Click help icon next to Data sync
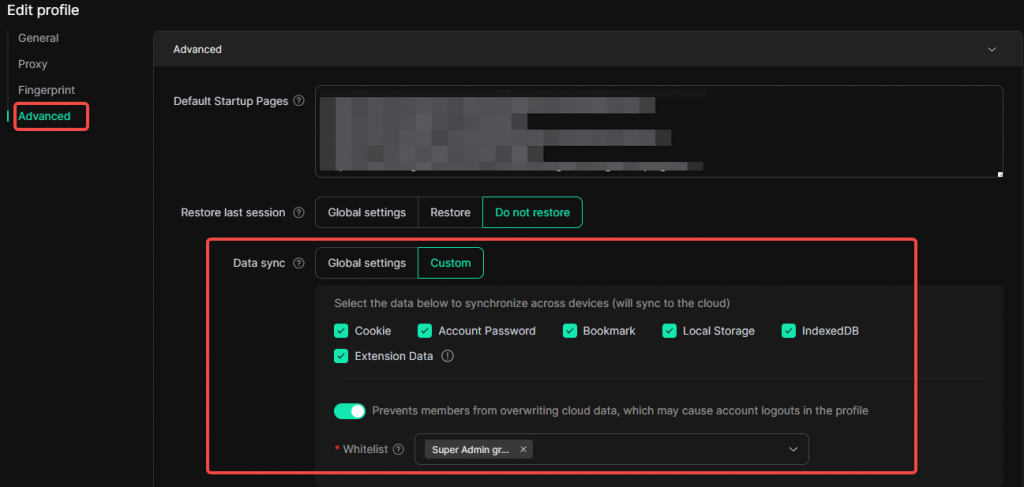1024x487 pixels. tap(299, 264)
